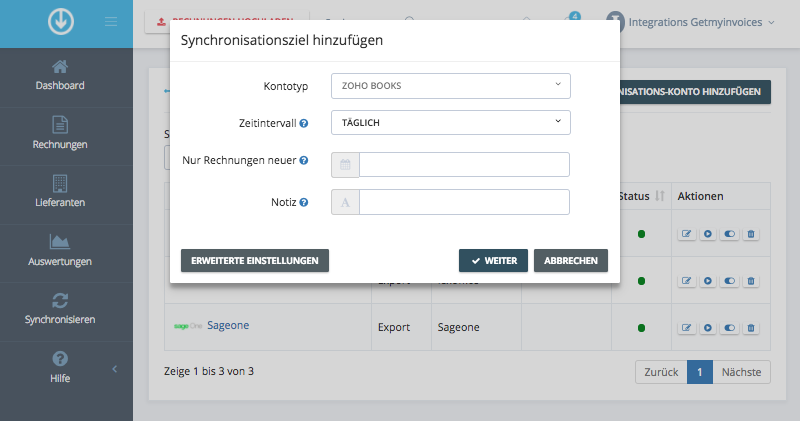Toggle the first row's sync account

click(729, 234)
